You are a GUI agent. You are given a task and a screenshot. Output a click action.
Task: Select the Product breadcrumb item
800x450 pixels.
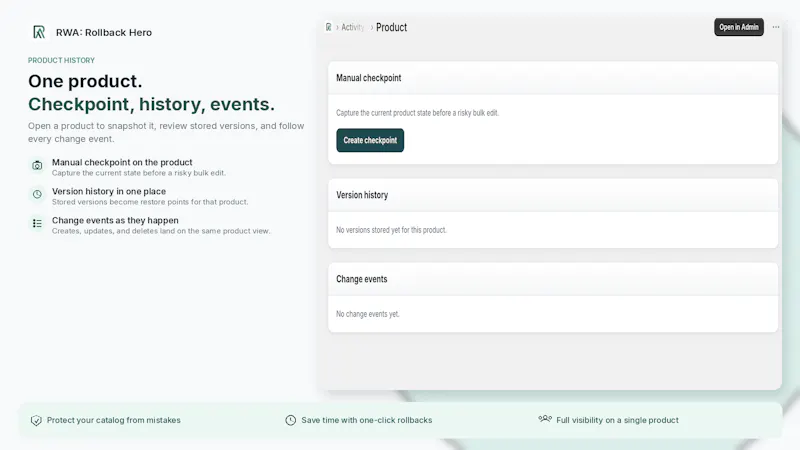(391, 28)
